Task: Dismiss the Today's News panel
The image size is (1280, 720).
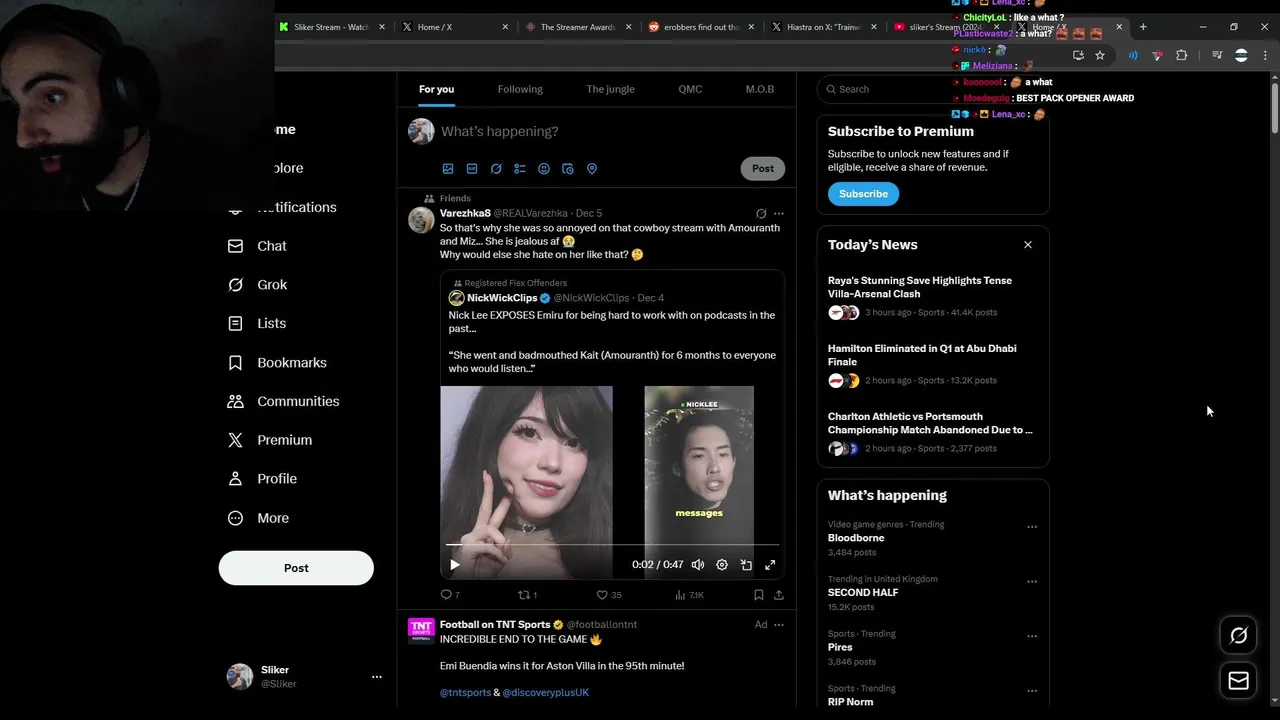Action: [x=1027, y=245]
